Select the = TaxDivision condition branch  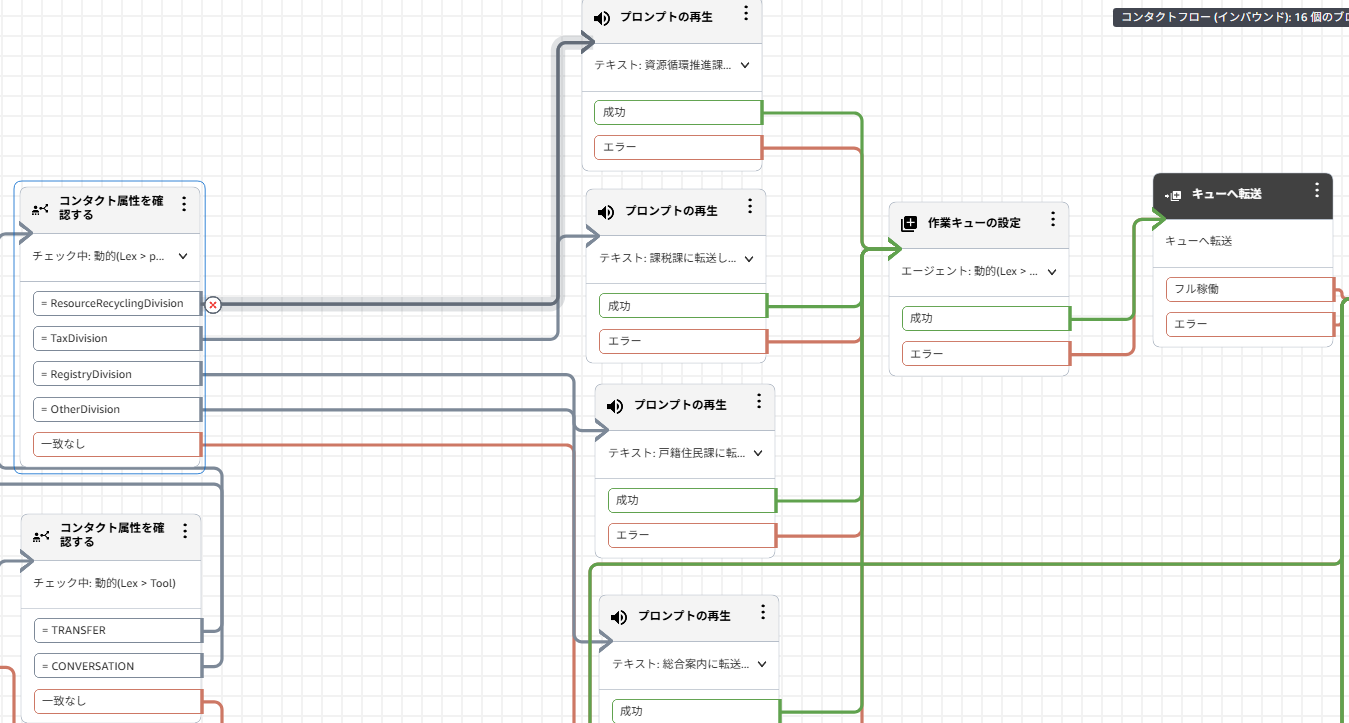tap(116, 339)
